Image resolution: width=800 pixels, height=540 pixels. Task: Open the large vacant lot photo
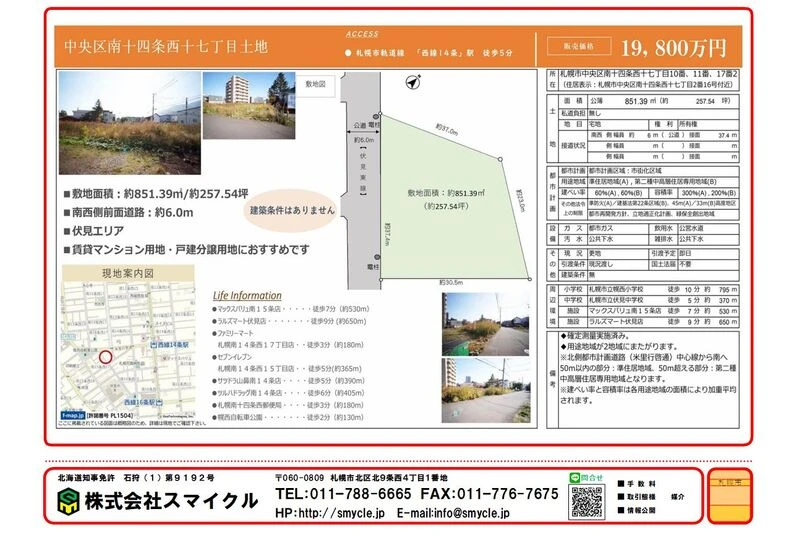[130, 123]
